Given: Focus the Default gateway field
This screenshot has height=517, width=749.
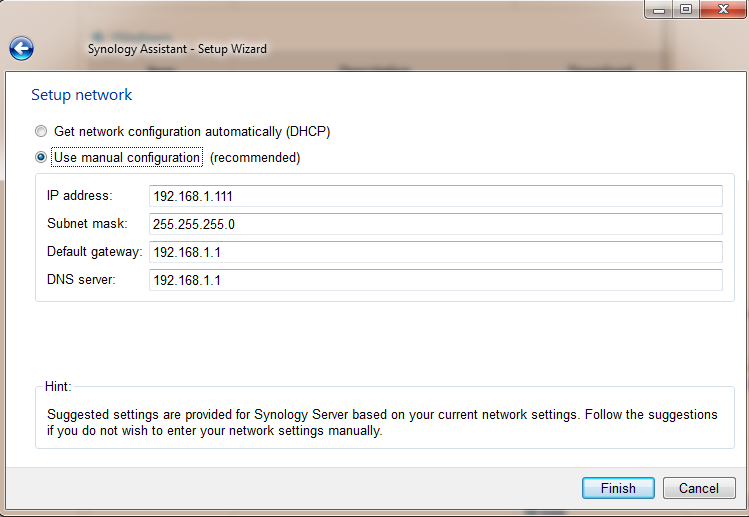Looking at the screenshot, I should 435,252.
